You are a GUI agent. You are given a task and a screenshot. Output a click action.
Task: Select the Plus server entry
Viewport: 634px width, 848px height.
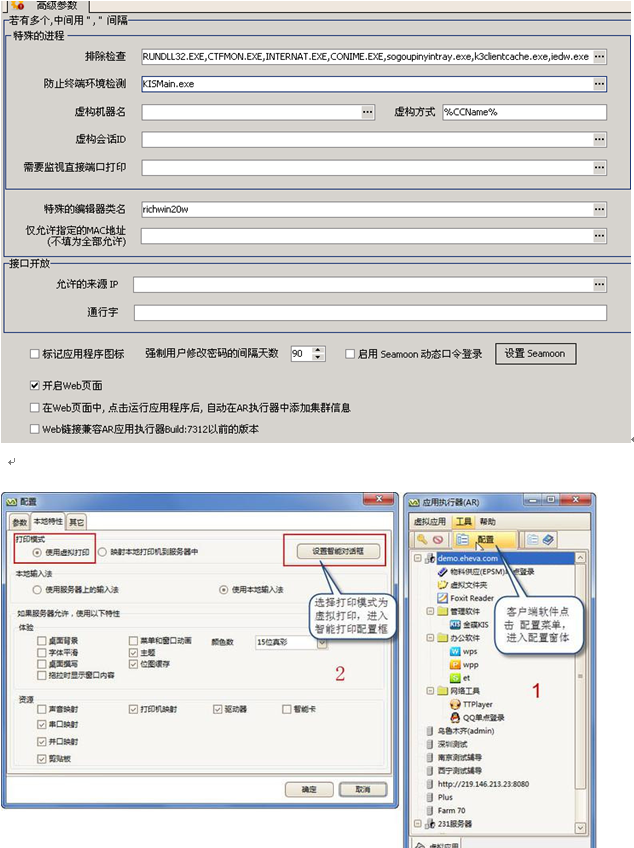pos(439,797)
